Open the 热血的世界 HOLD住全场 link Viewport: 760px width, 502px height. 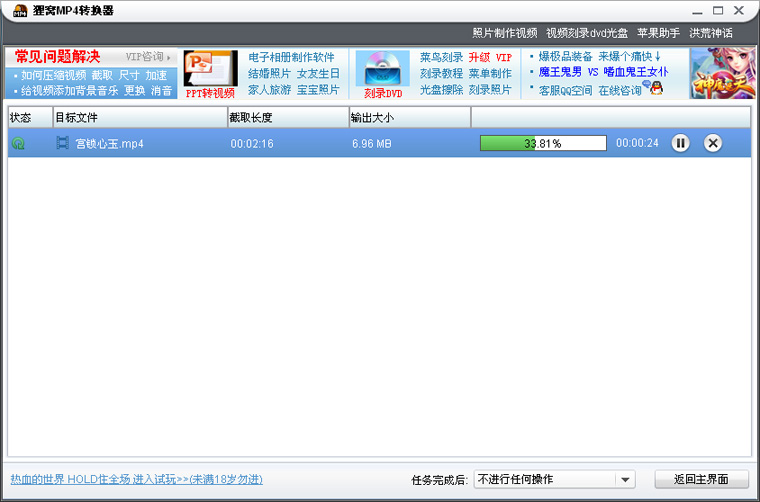pyautogui.click(x=137, y=480)
